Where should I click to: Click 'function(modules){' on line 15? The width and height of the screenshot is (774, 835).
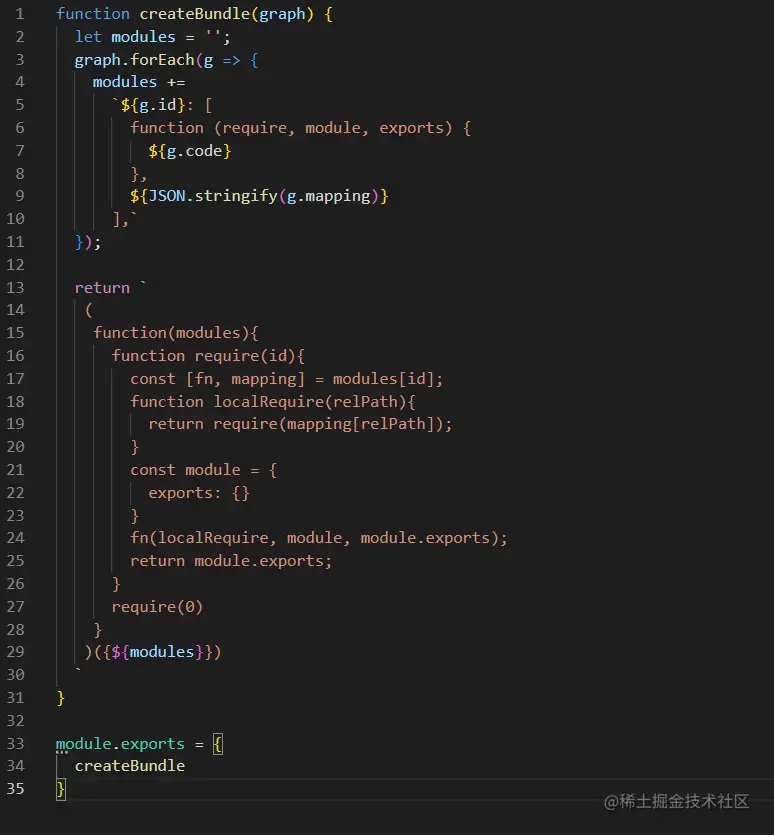(176, 333)
